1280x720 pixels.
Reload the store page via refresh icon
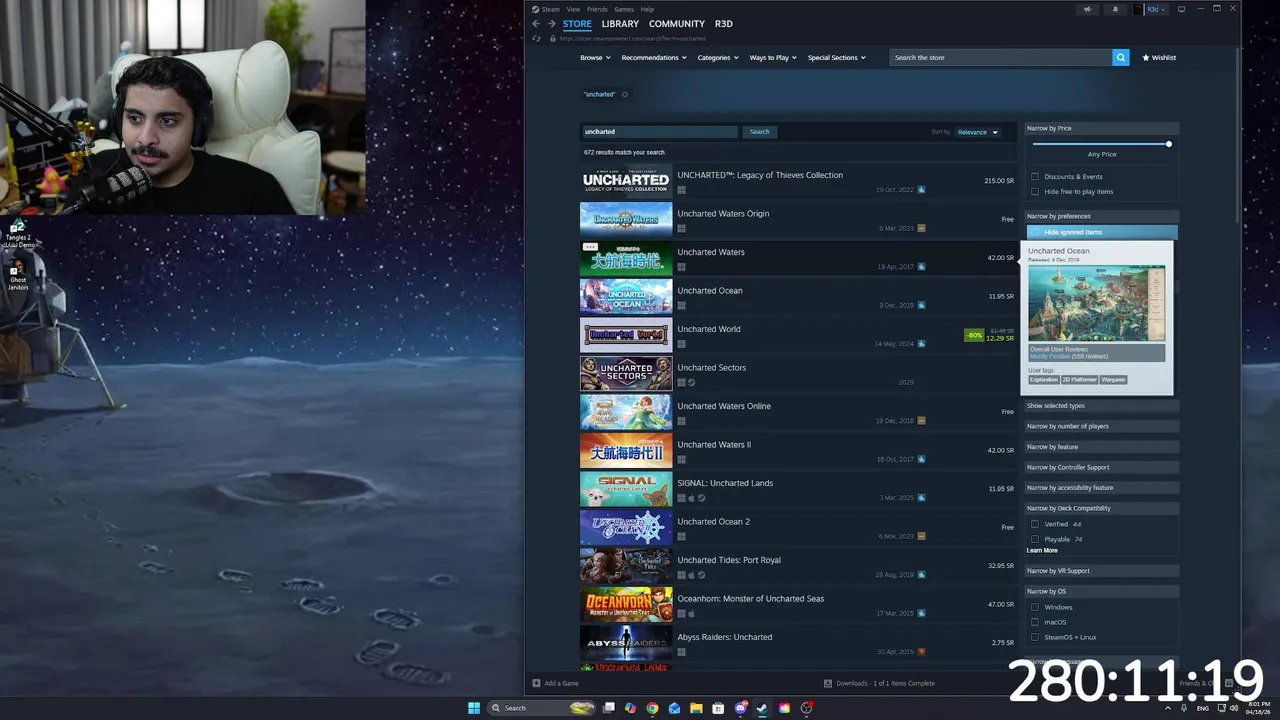(537, 38)
